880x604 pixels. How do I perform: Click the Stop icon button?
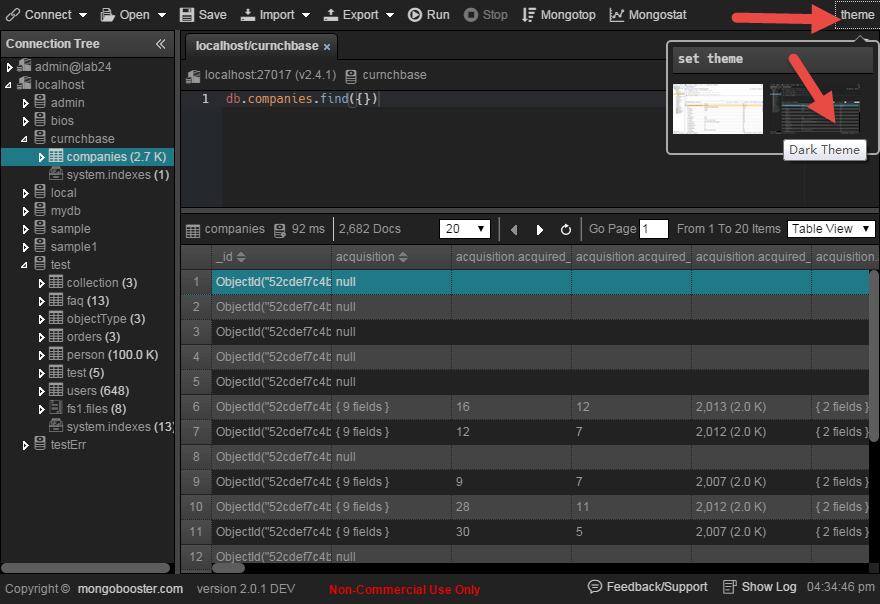[x=471, y=15]
